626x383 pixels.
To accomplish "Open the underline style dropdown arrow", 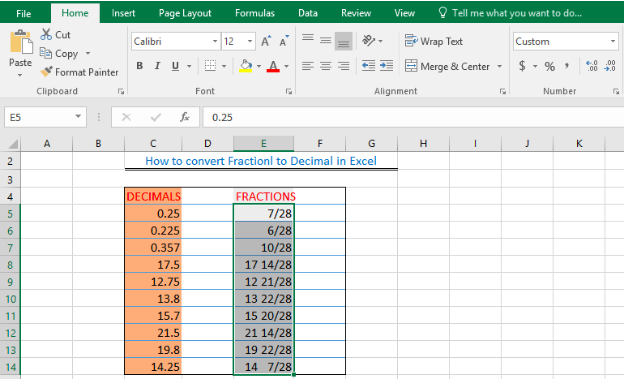I will pyautogui.click(x=189, y=66).
